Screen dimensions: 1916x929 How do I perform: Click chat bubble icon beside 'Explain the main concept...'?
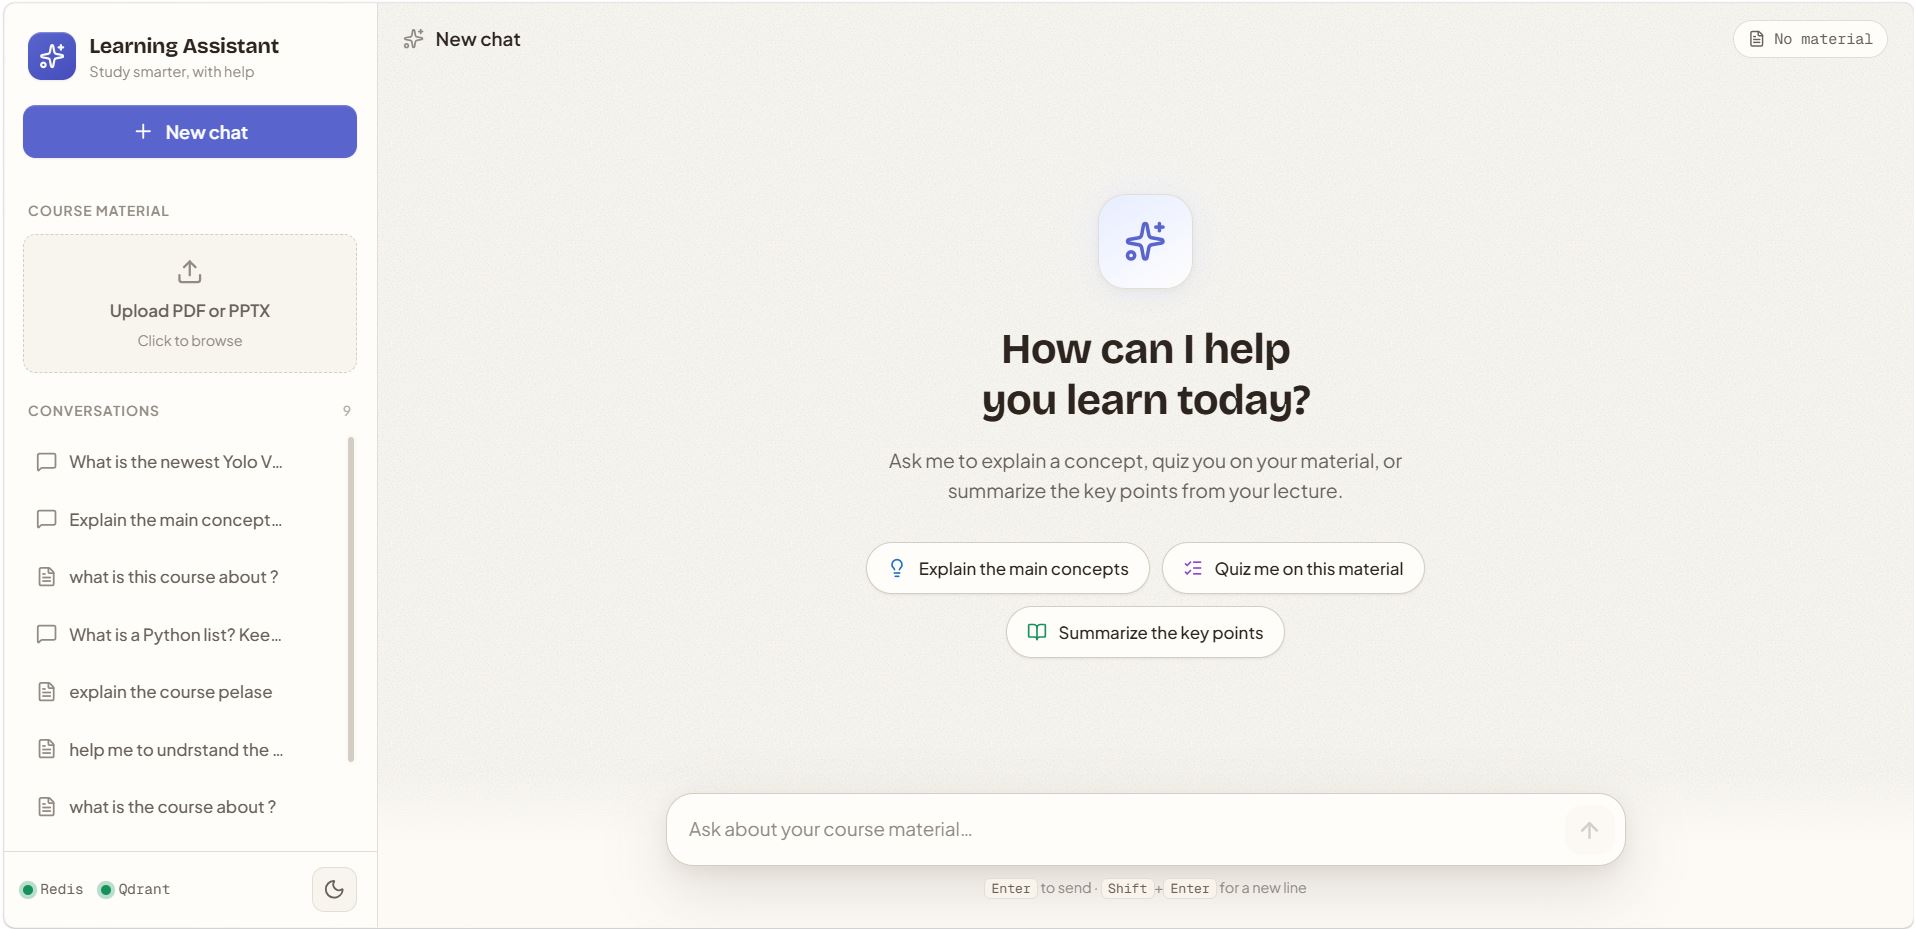click(46, 520)
